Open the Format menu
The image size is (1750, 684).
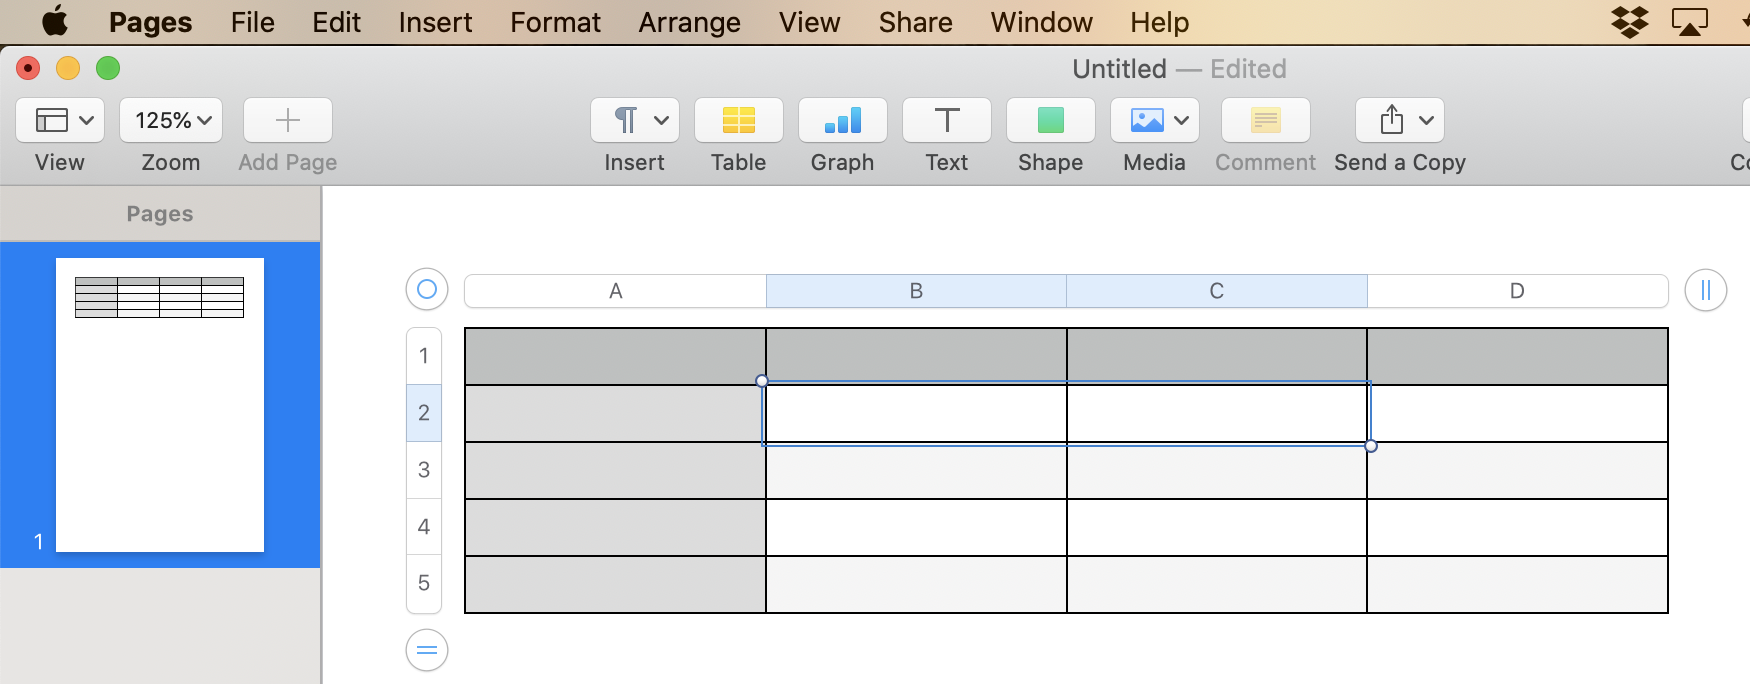555,22
